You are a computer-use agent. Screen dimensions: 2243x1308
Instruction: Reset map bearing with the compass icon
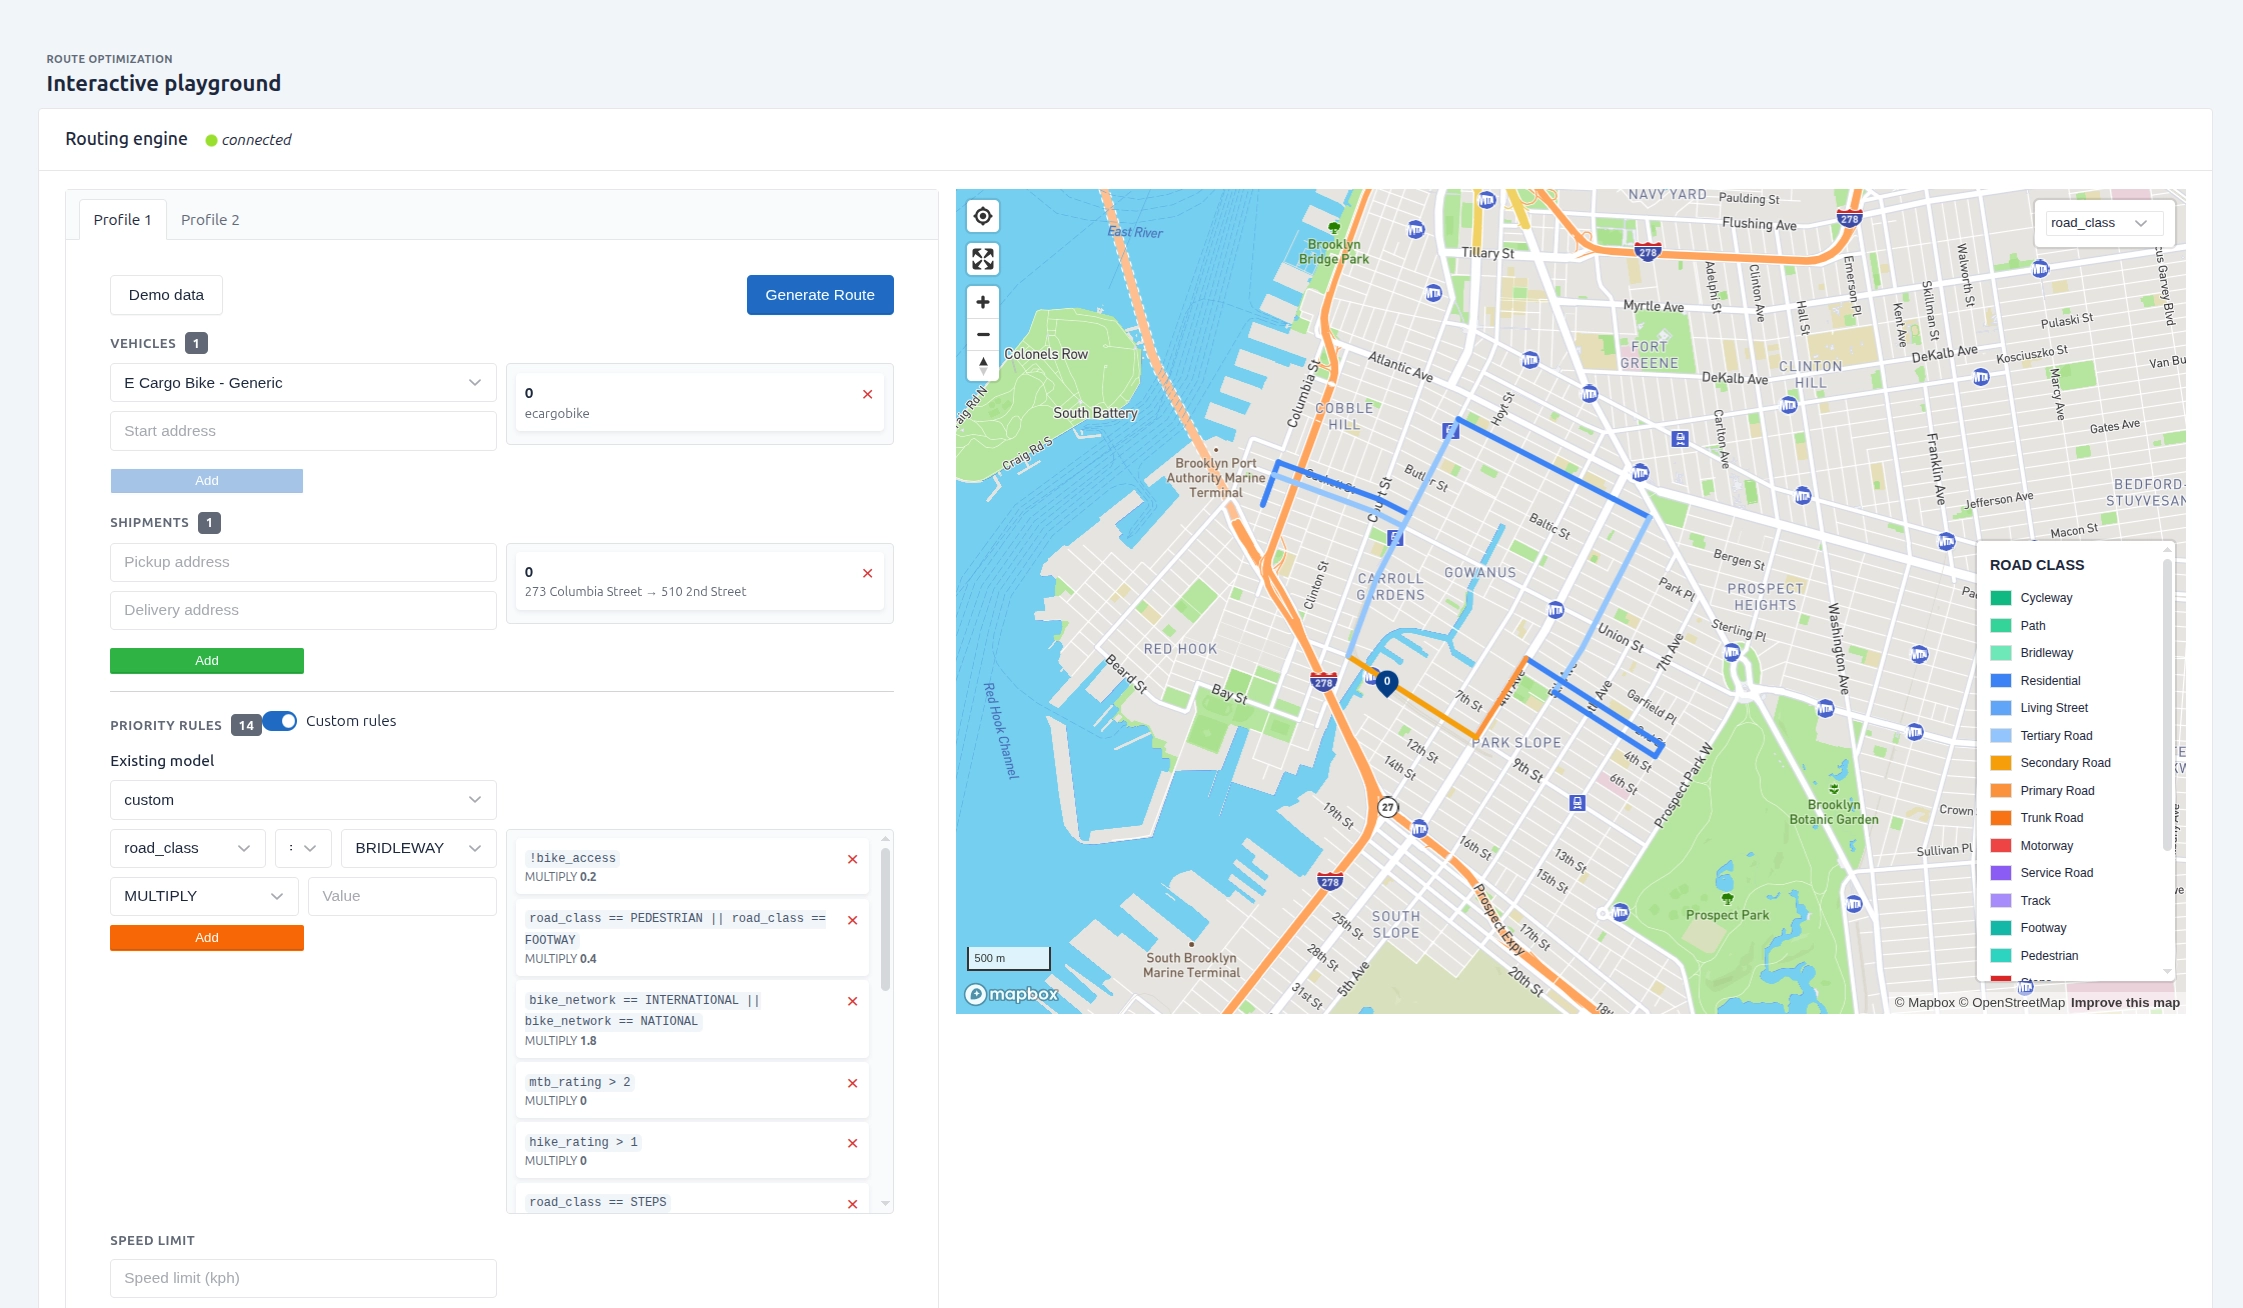tap(982, 367)
